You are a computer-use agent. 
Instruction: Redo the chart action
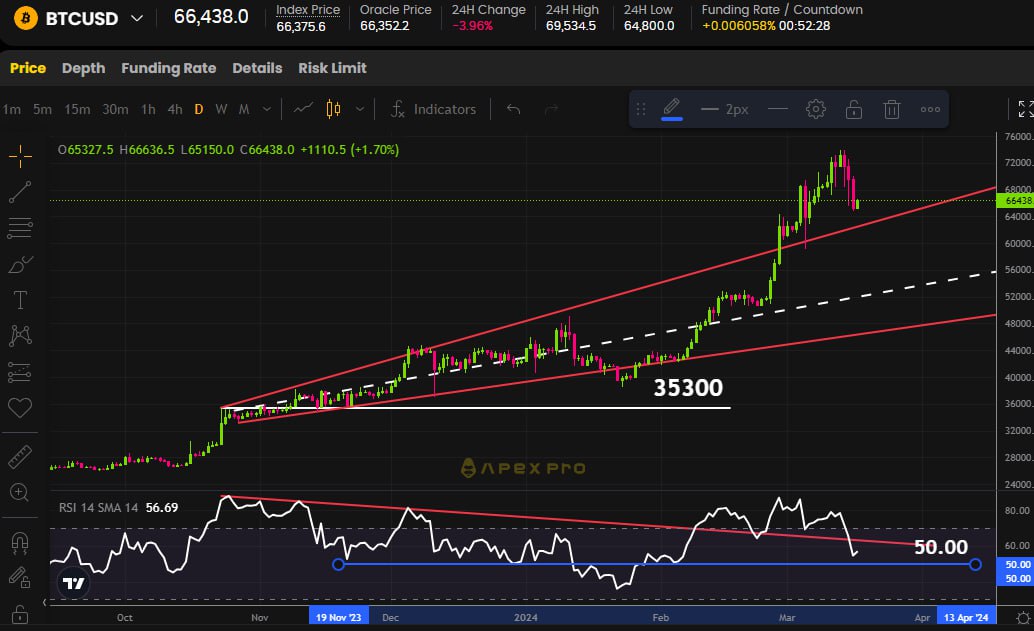pyautogui.click(x=551, y=109)
